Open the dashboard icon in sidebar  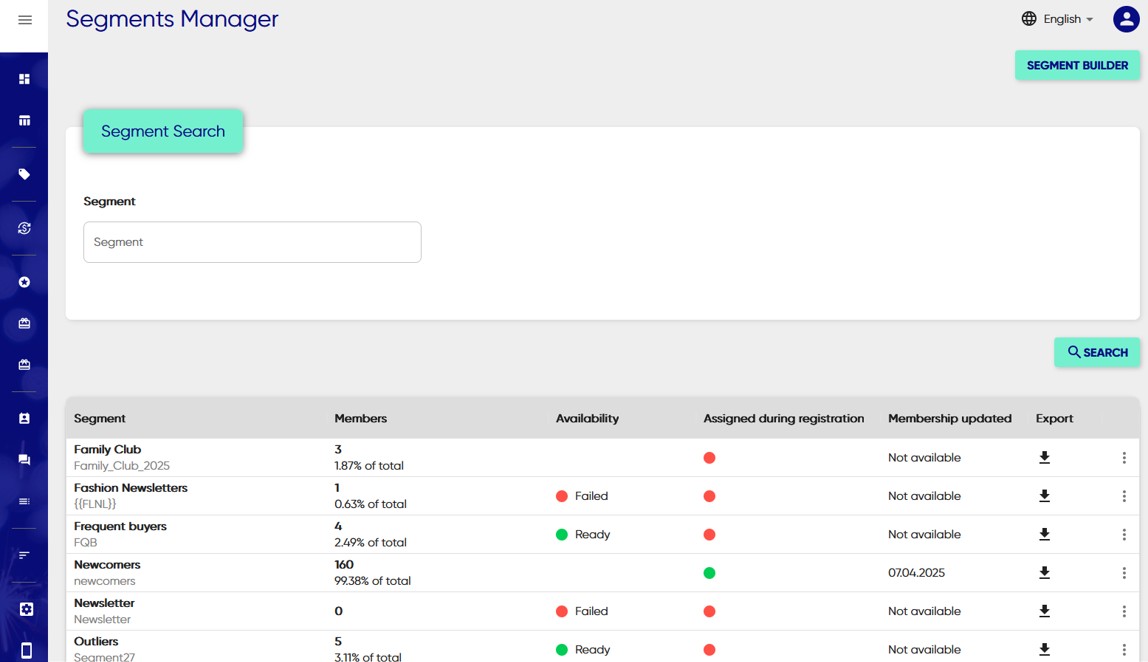24,79
